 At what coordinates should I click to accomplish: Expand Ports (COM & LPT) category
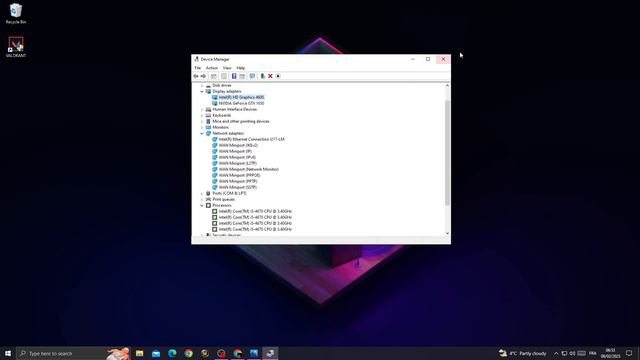(202, 193)
